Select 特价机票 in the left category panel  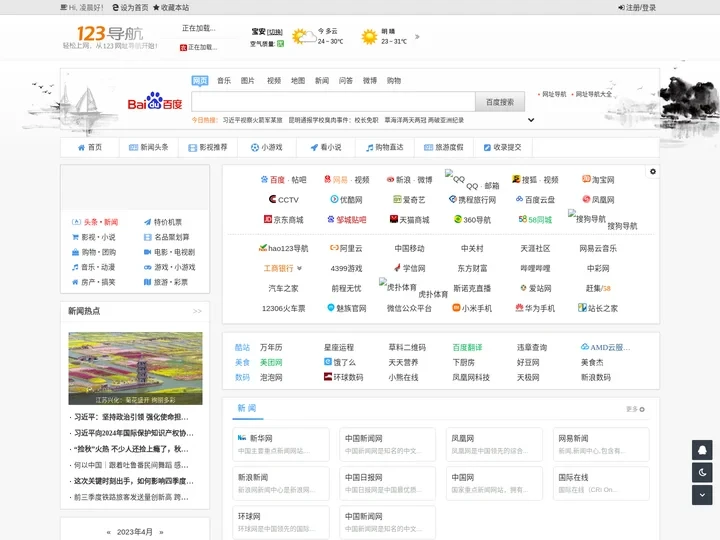click(x=163, y=222)
